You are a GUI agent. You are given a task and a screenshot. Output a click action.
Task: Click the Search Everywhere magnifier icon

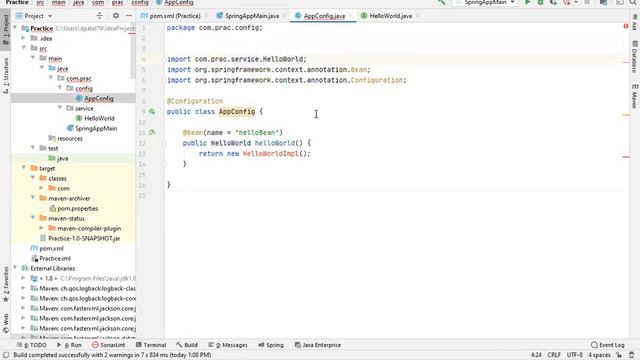pos(633,2)
